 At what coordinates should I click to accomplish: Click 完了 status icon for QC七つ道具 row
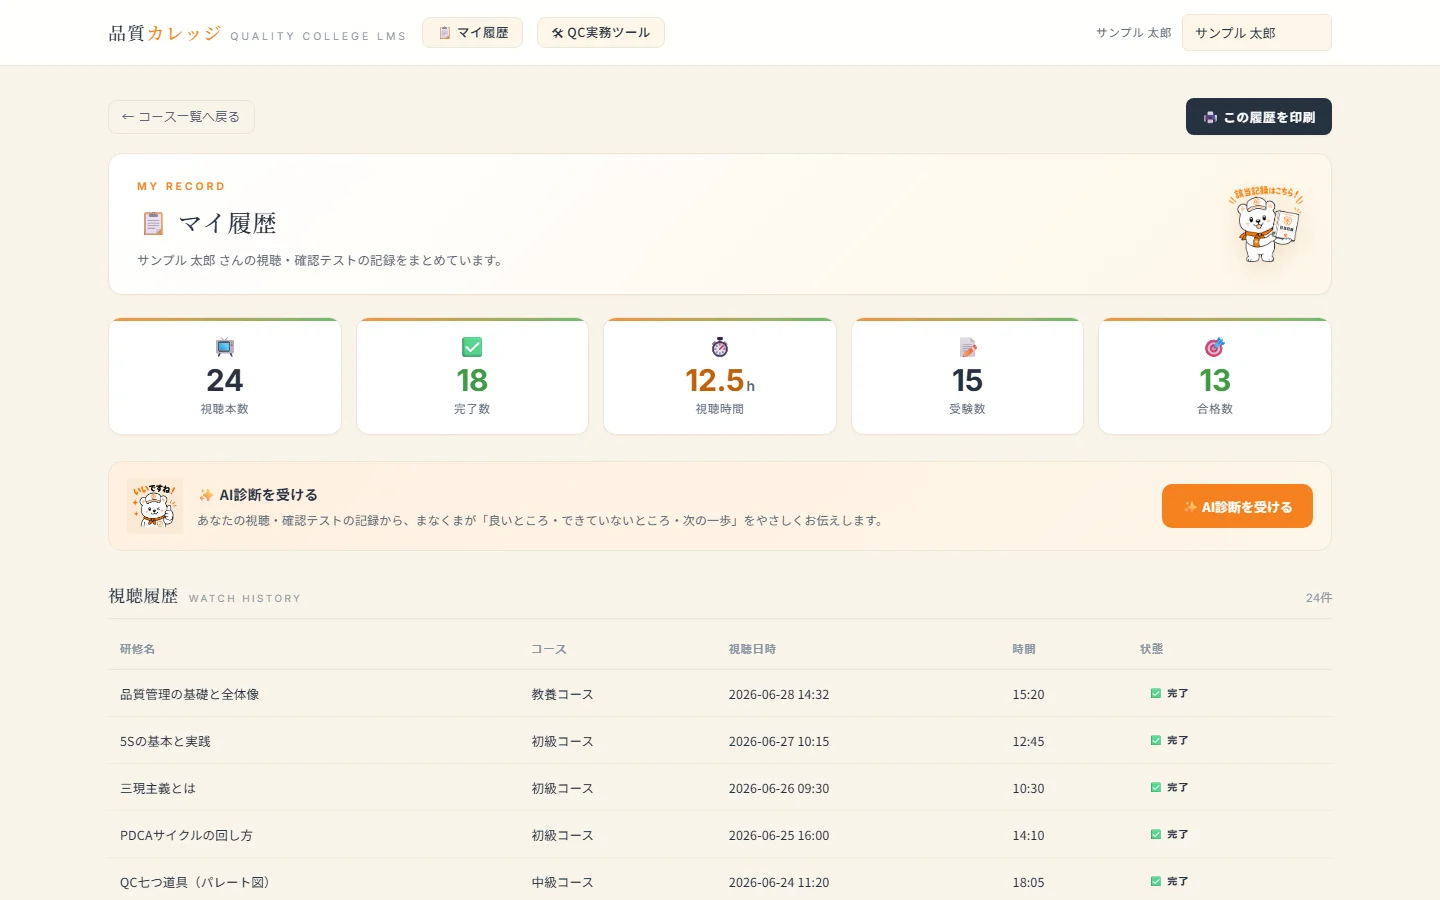(x=1156, y=881)
